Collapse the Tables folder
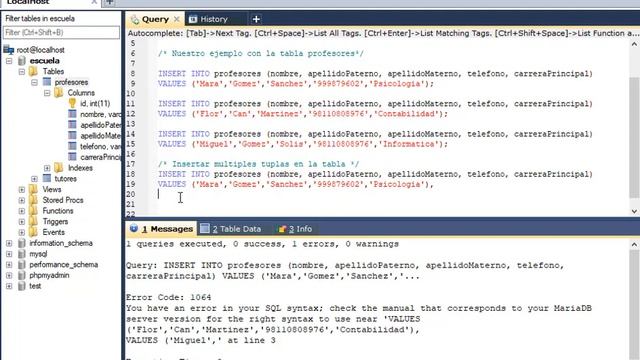Image resolution: width=640 pixels, height=360 pixels. tap(22, 71)
